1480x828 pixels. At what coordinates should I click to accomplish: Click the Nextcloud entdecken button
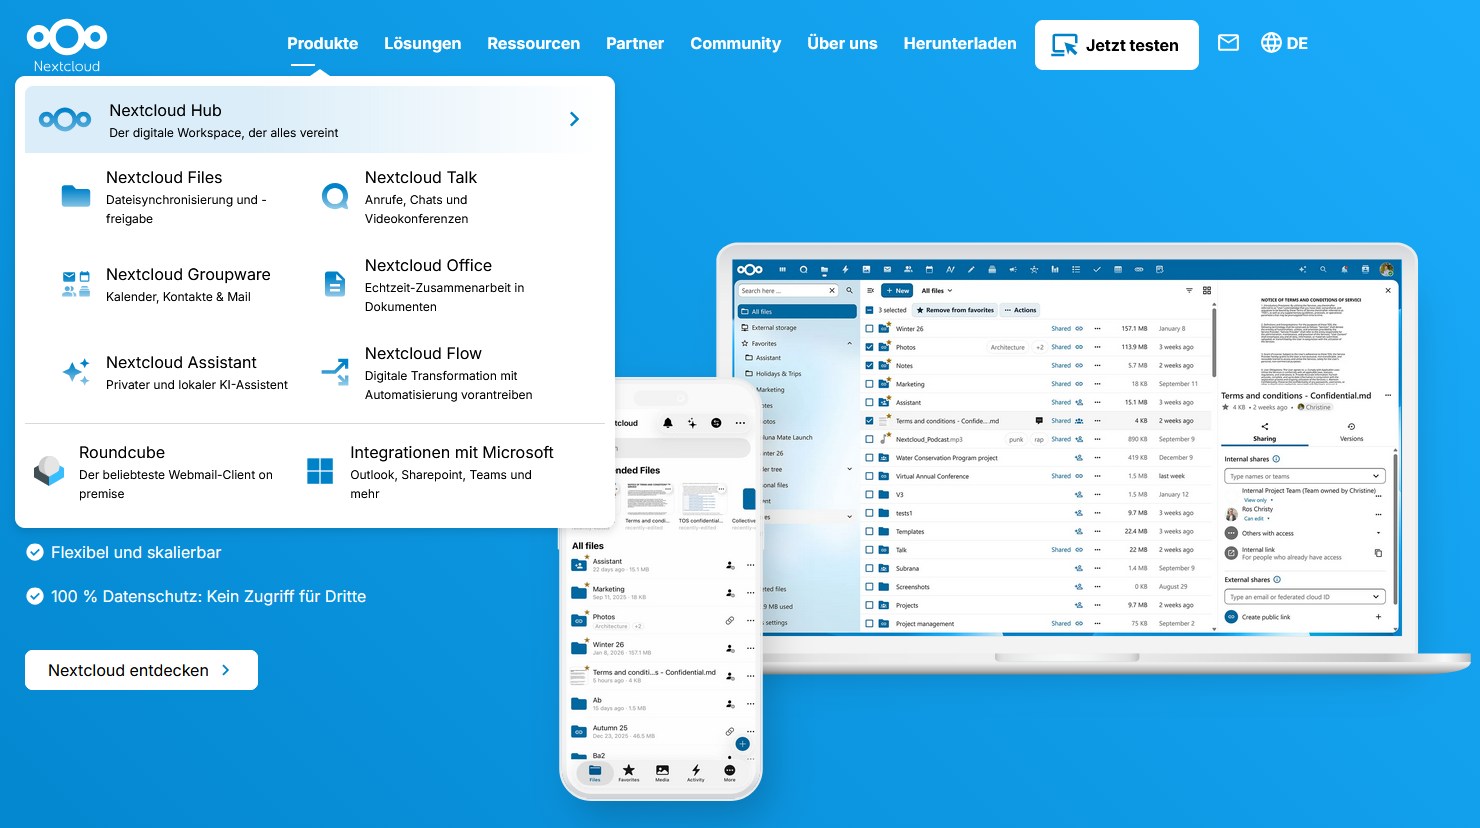tap(141, 670)
